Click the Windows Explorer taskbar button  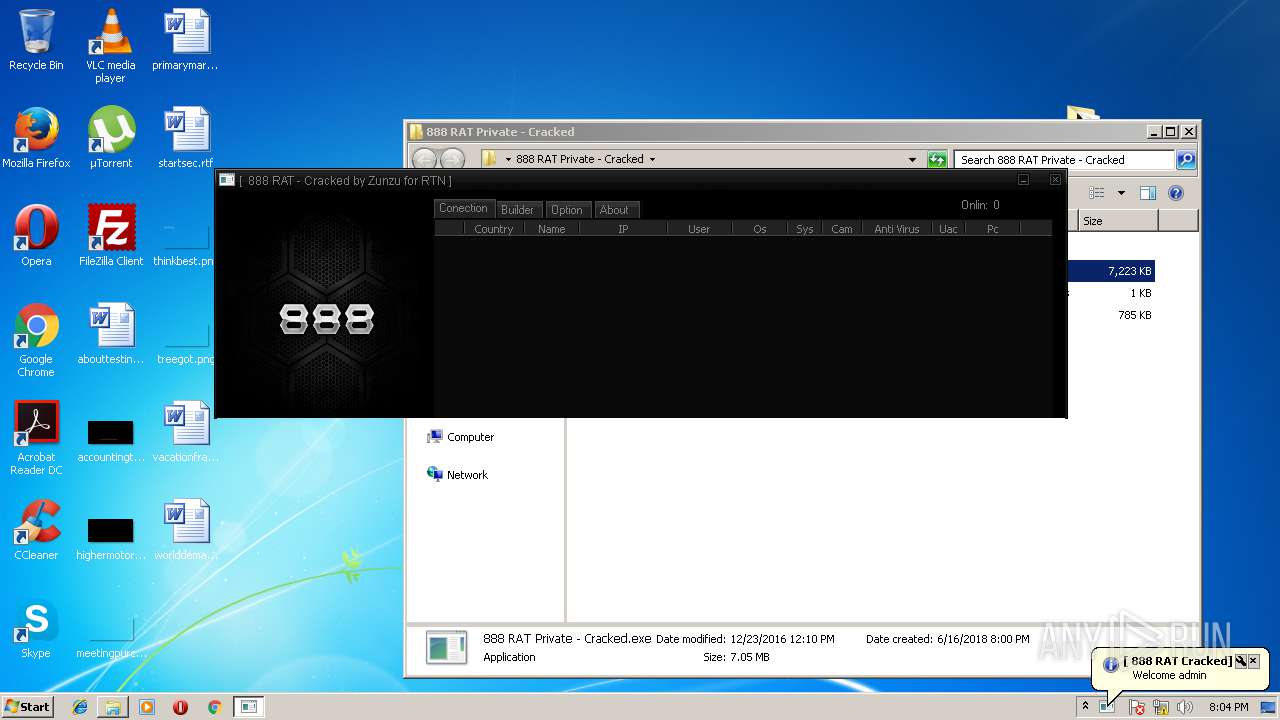tap(113, 707)
